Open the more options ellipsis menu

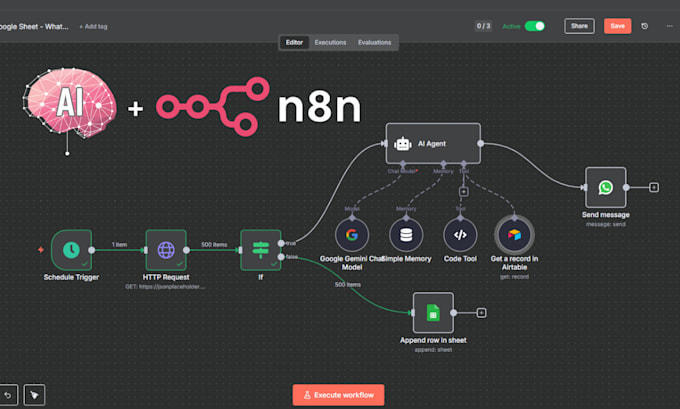click(669, 26)
